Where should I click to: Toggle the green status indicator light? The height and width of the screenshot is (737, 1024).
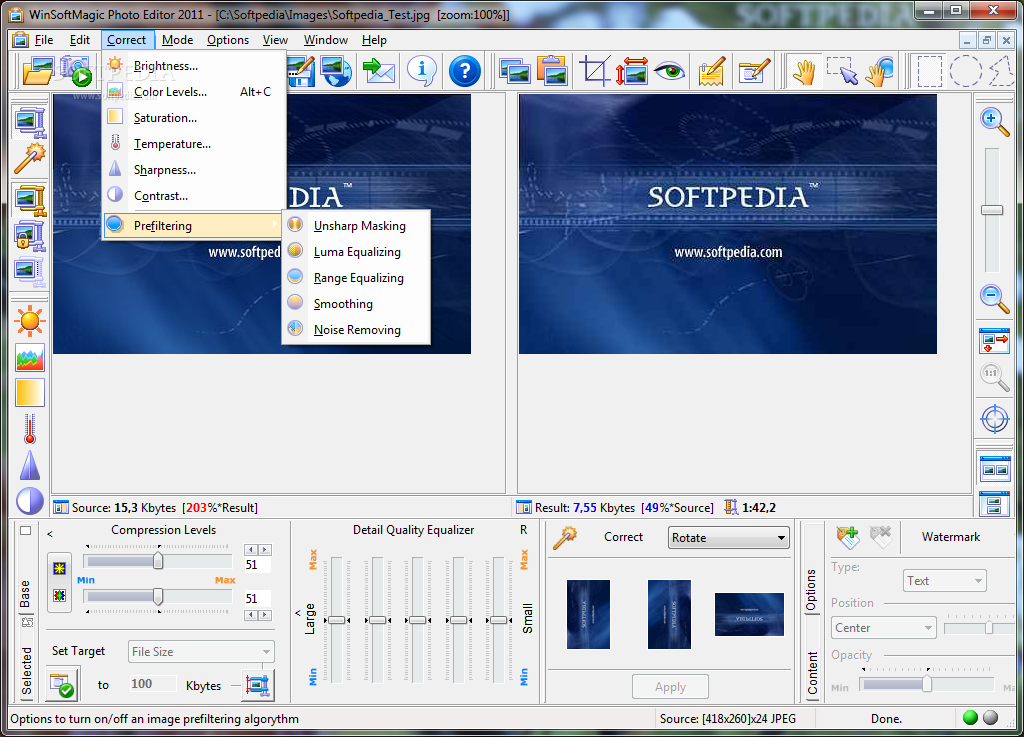tap(970, 717)
